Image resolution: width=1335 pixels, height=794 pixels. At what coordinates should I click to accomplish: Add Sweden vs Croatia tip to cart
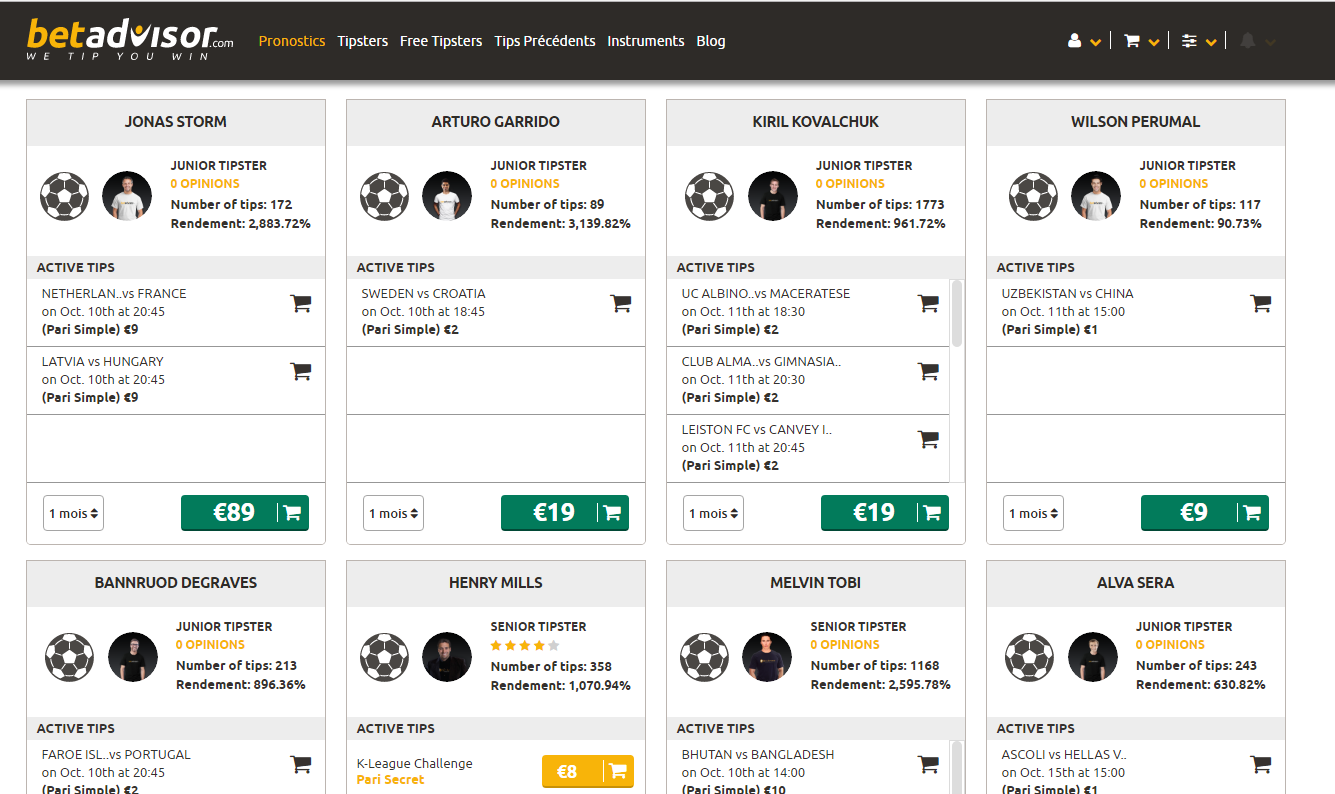click(620, 303)
